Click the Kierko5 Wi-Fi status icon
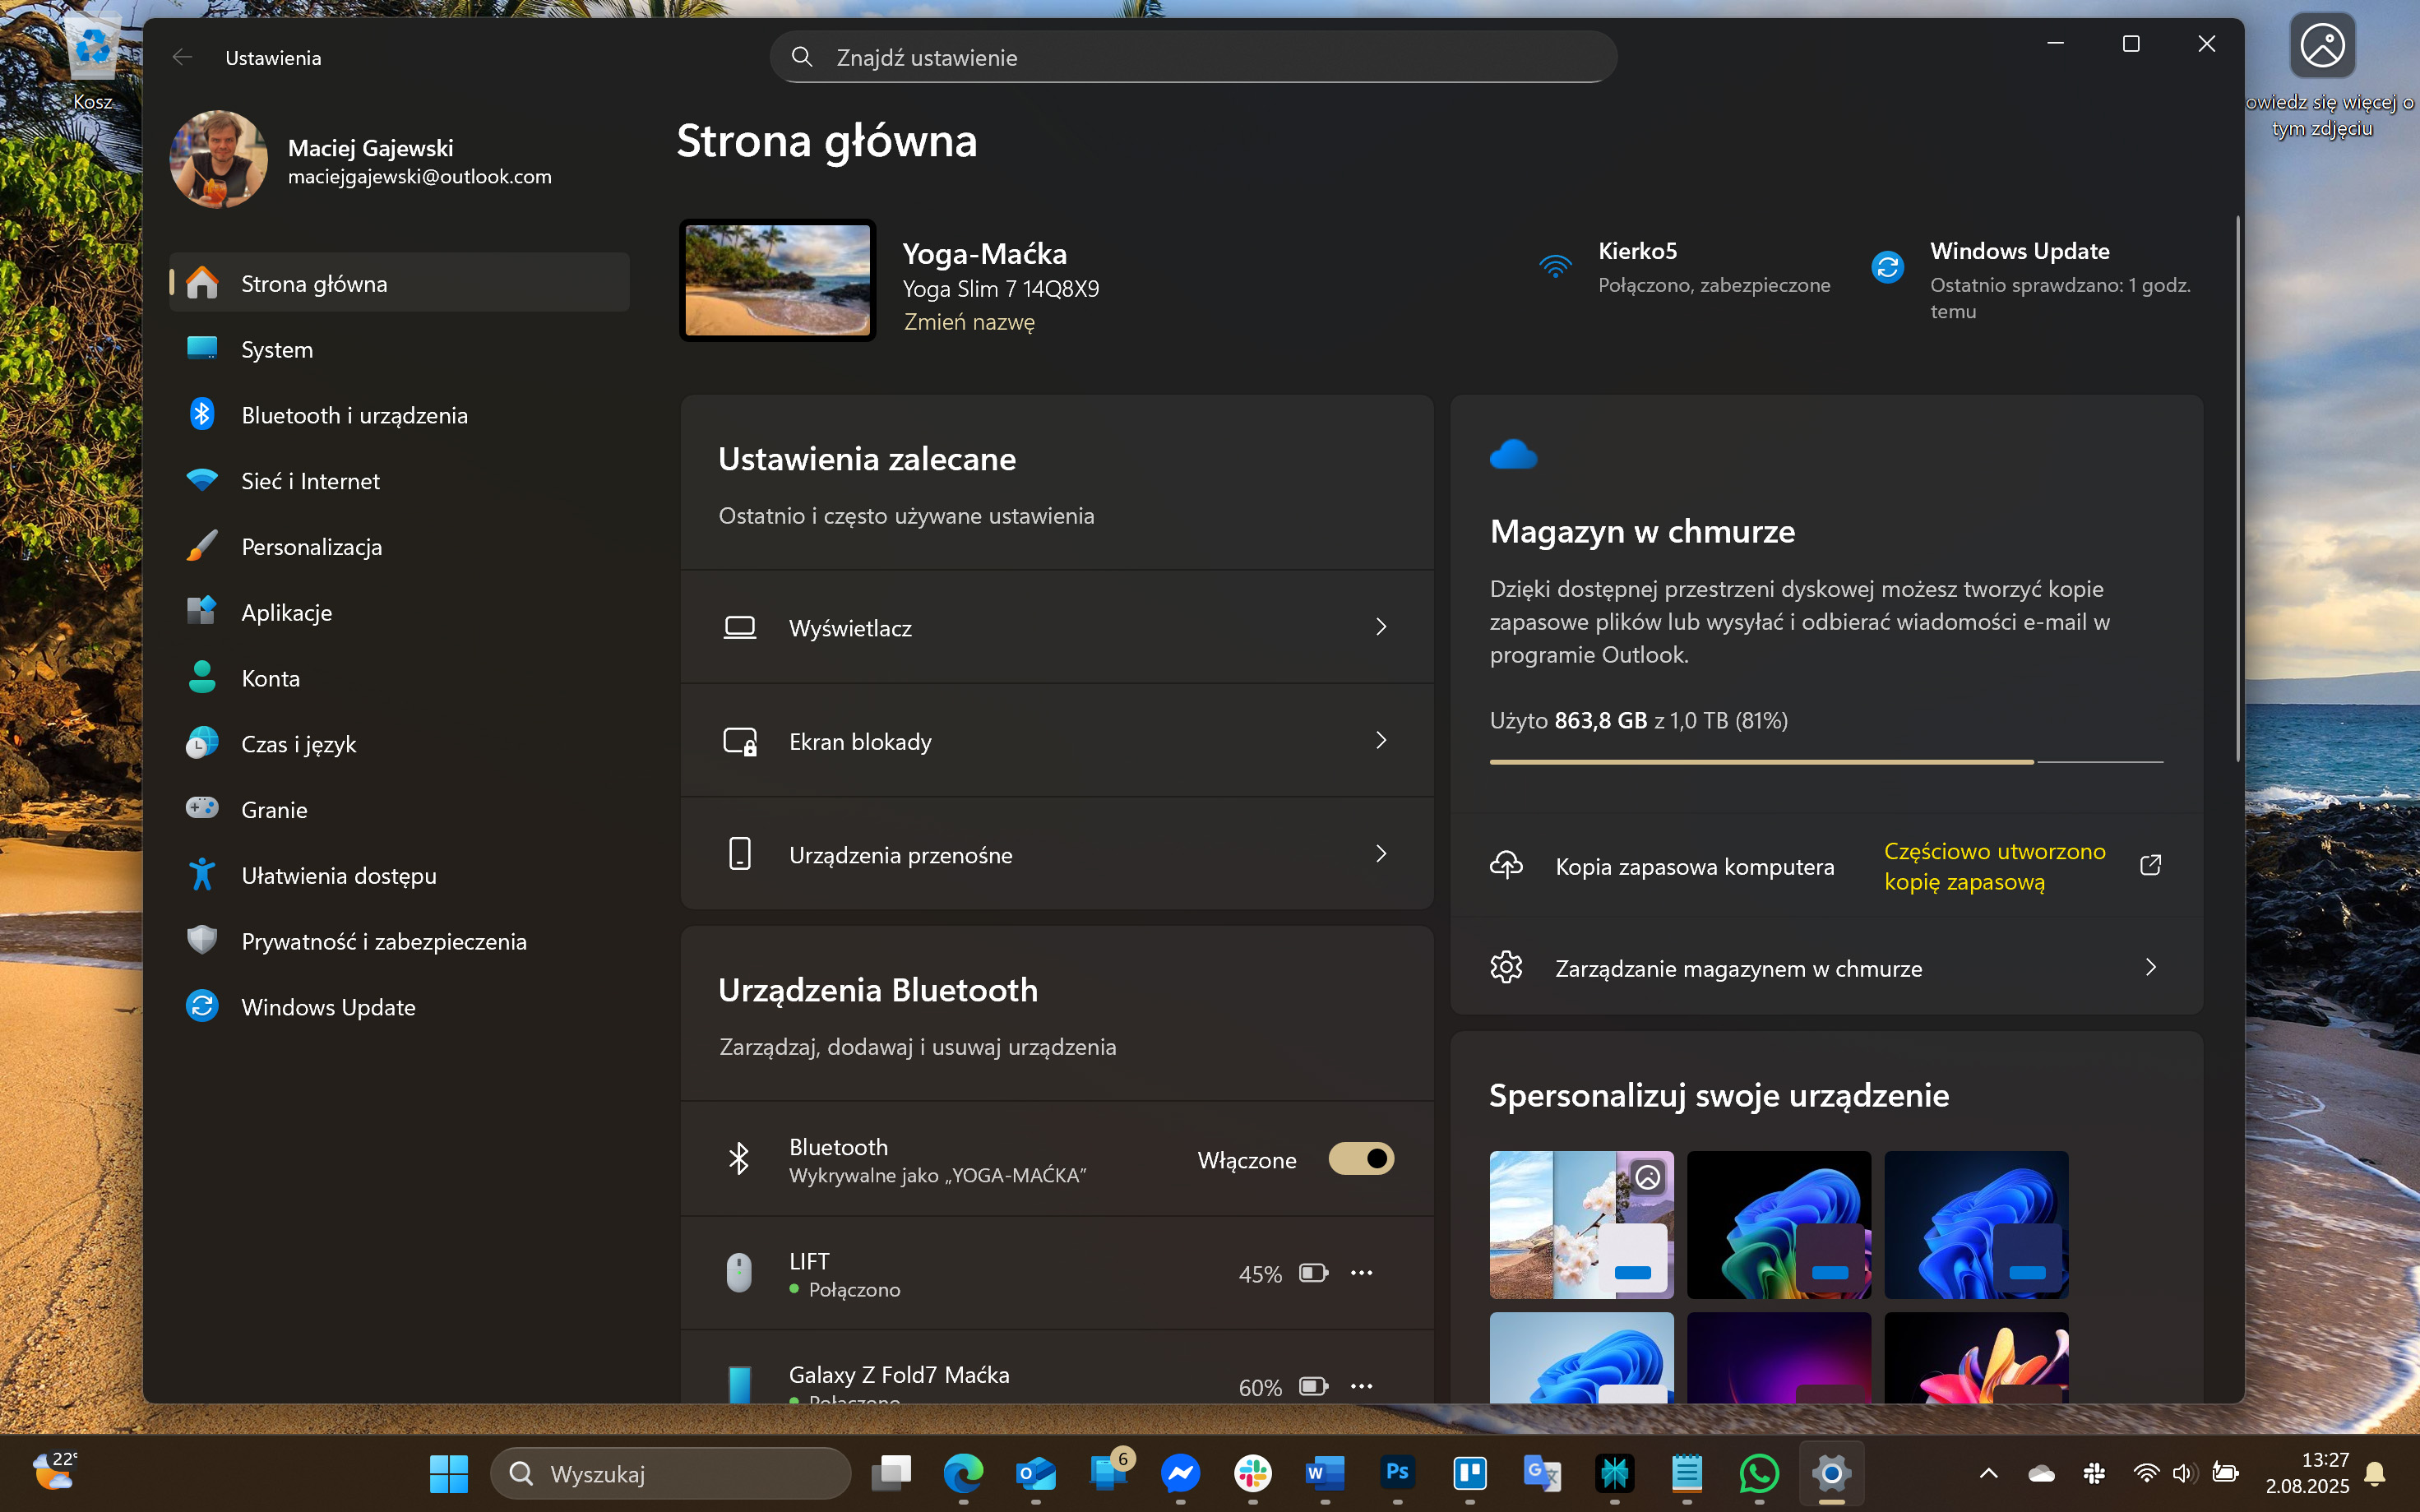 pos(1555,267)
